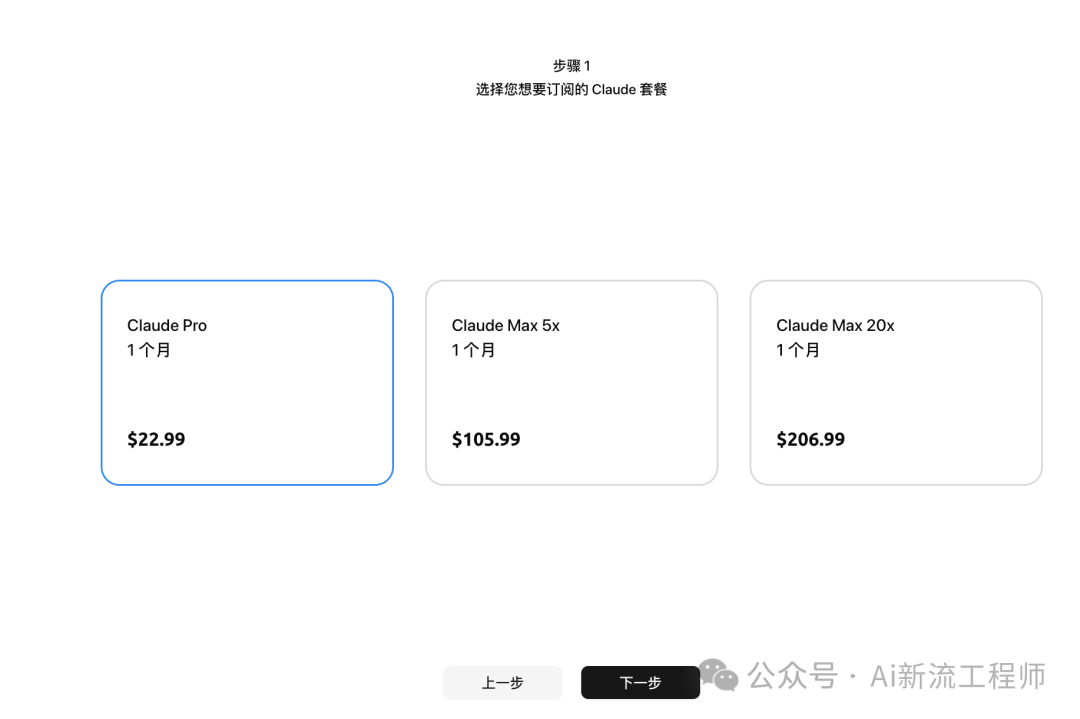Pick the Claude Max 20x plan card

coord(896,383)
